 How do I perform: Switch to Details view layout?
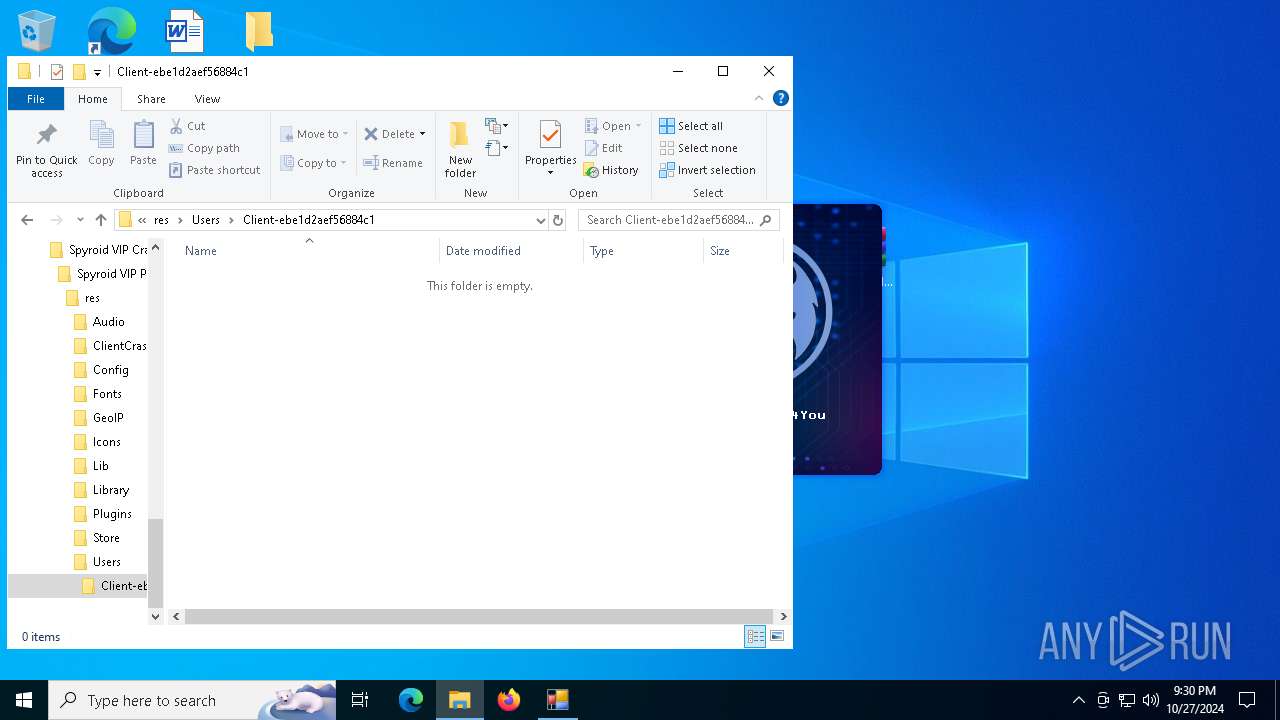pyautogui.click(x=755, y=637)
